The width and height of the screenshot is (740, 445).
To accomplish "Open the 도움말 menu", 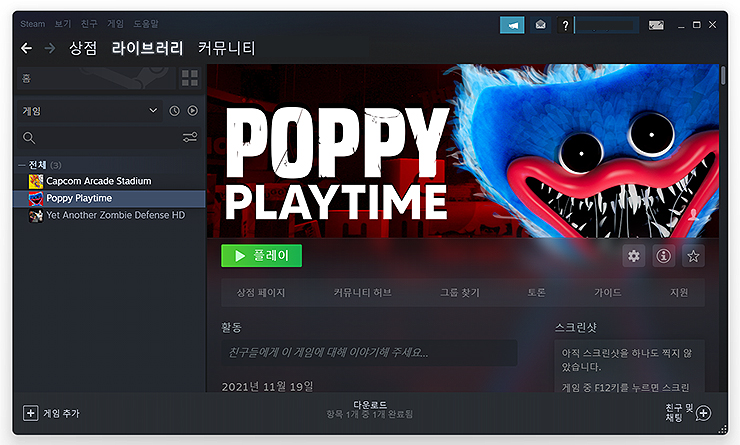I will 146,24.
